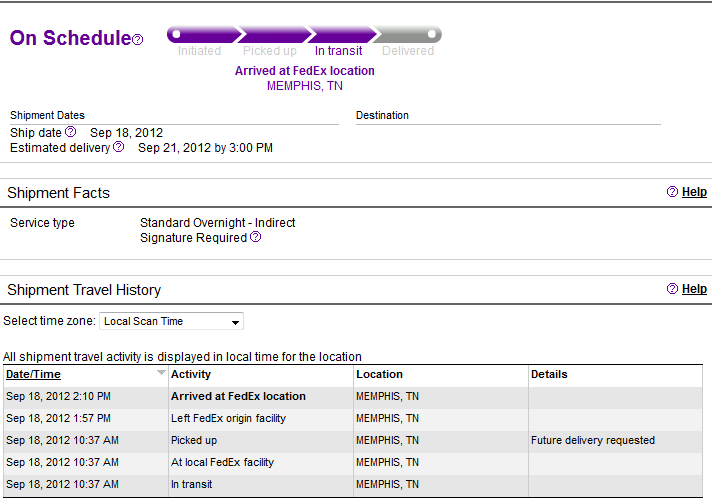Open Help link for Shipment Facts
The width and height of the screenshot is (712, 498).
pyautogui.click(x=694, y=192)
